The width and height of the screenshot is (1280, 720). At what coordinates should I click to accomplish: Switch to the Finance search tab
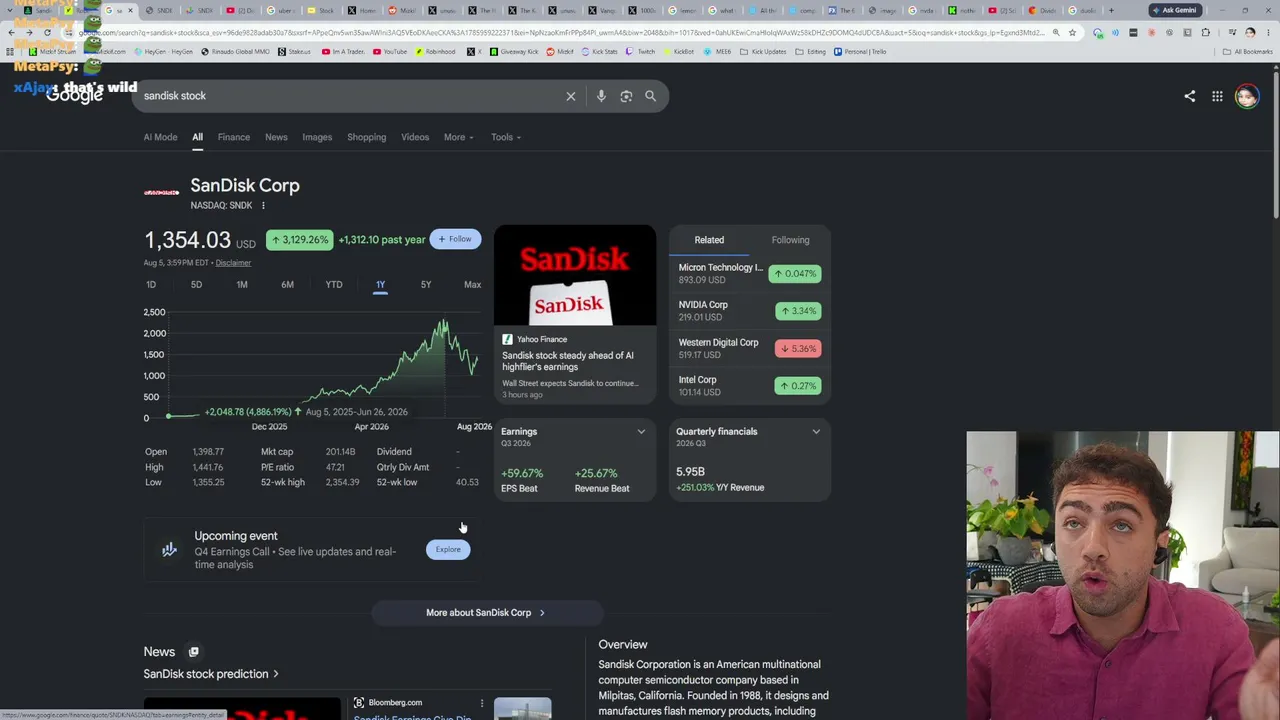(234, 137)
